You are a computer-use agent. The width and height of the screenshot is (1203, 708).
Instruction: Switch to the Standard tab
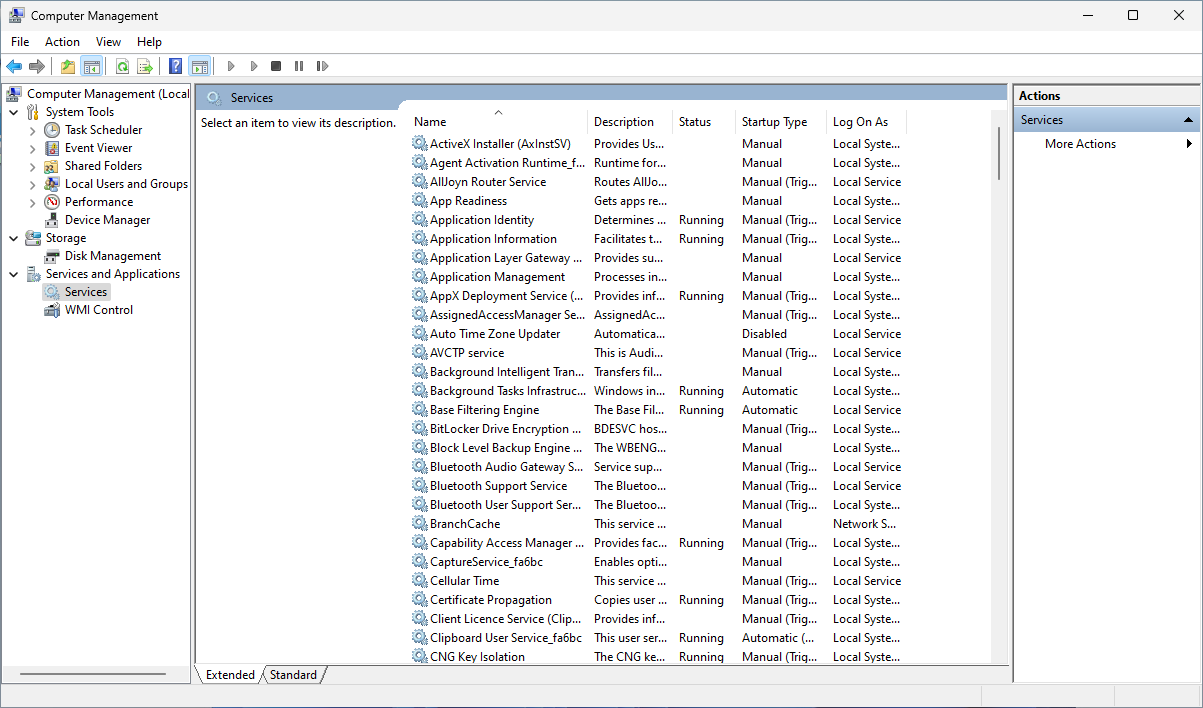click(293, 675)
